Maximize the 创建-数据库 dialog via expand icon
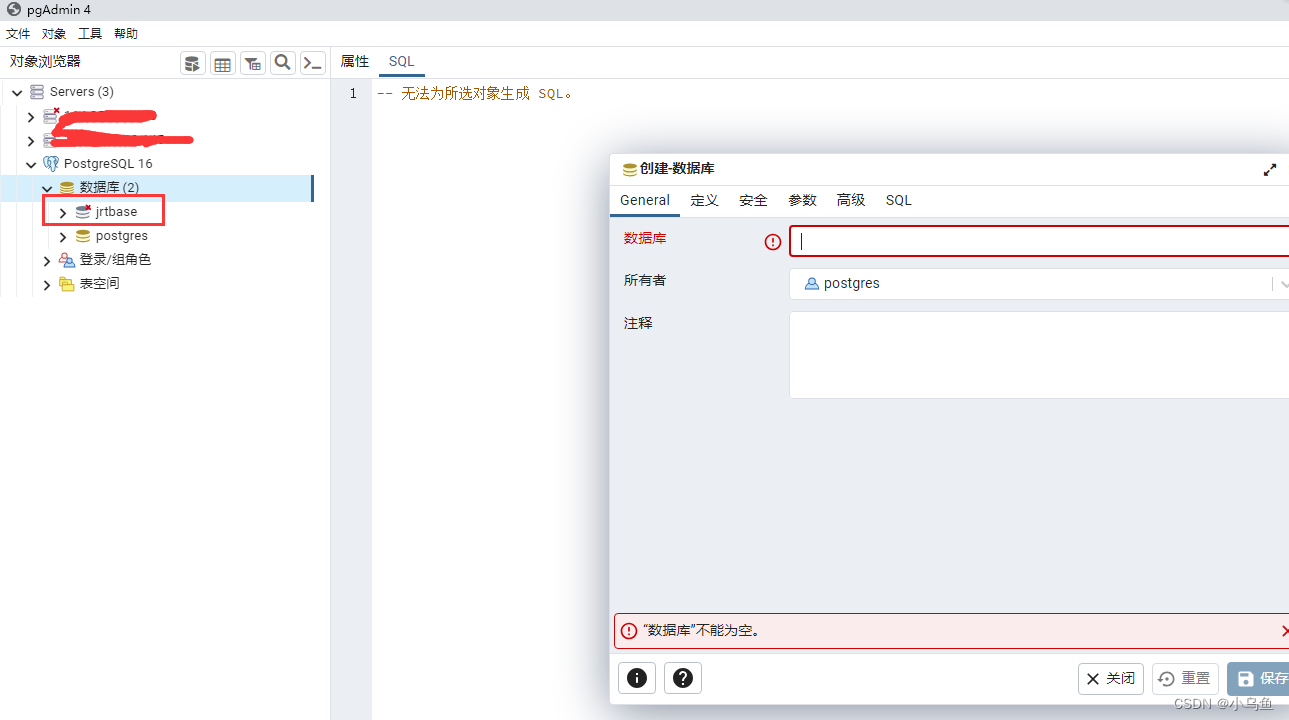Viewport: 1289px width, 720px height. (1270, 170)
